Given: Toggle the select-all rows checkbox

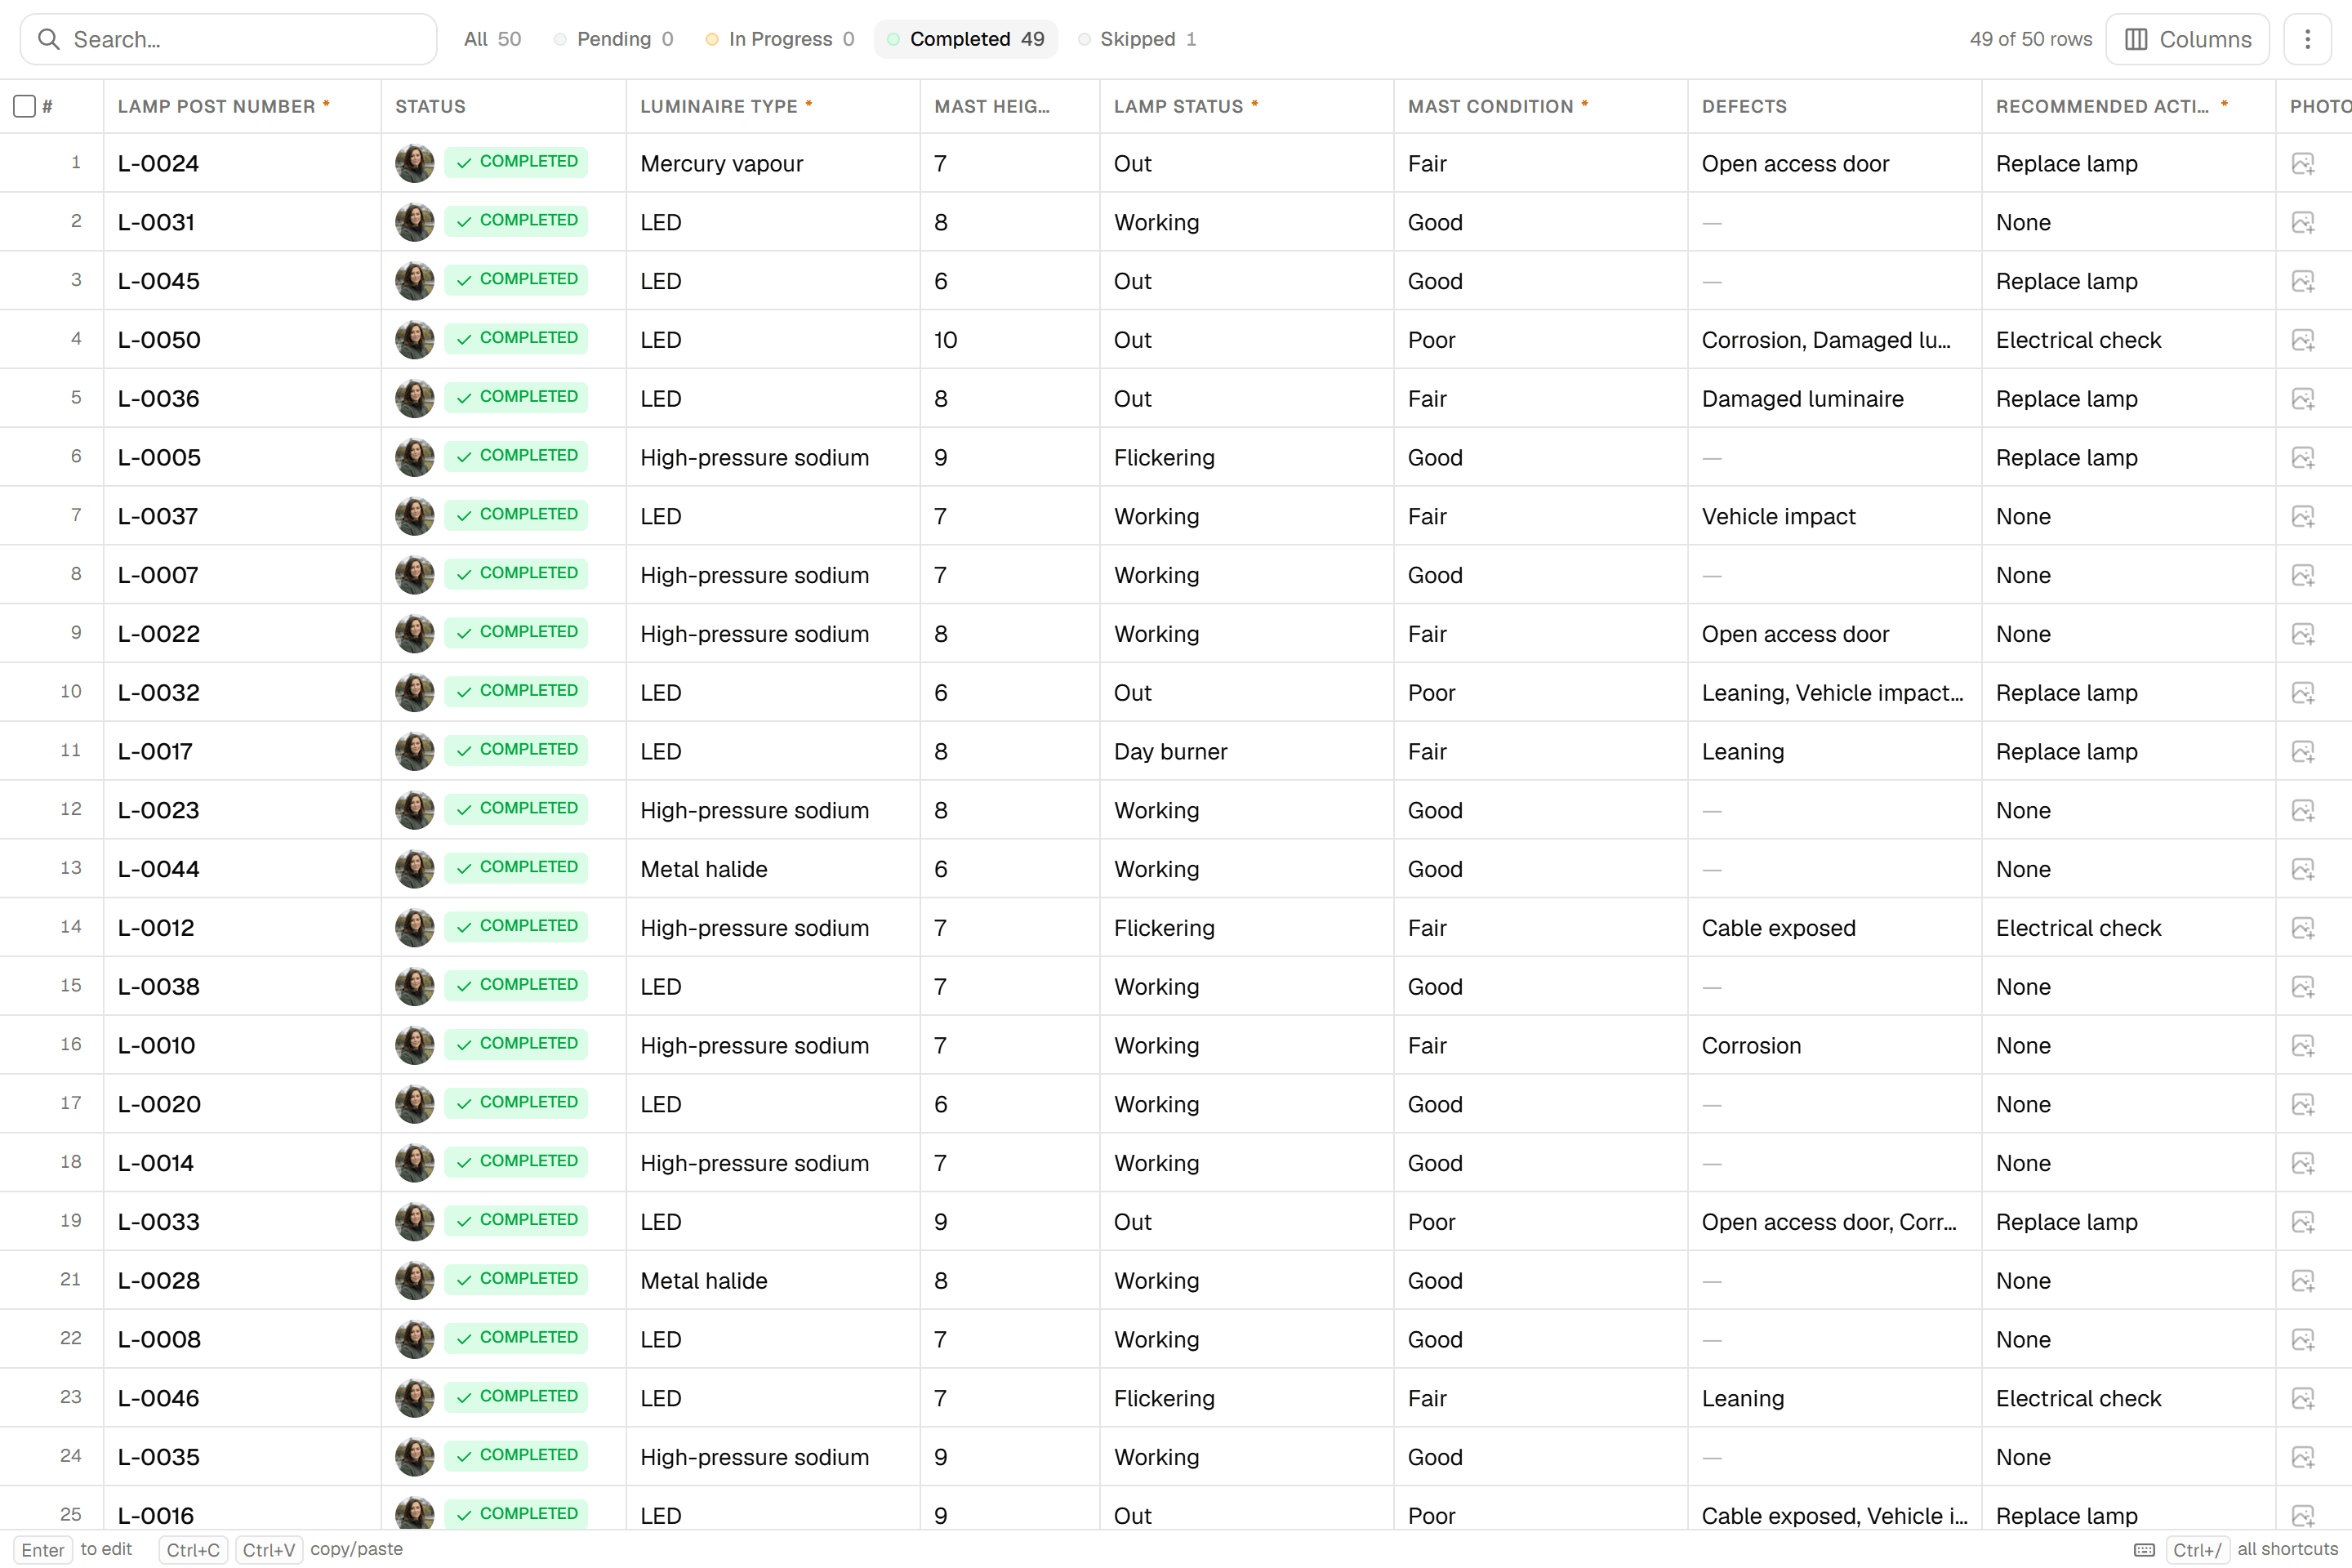Looking at the screenshot, I should pos(24,106).
